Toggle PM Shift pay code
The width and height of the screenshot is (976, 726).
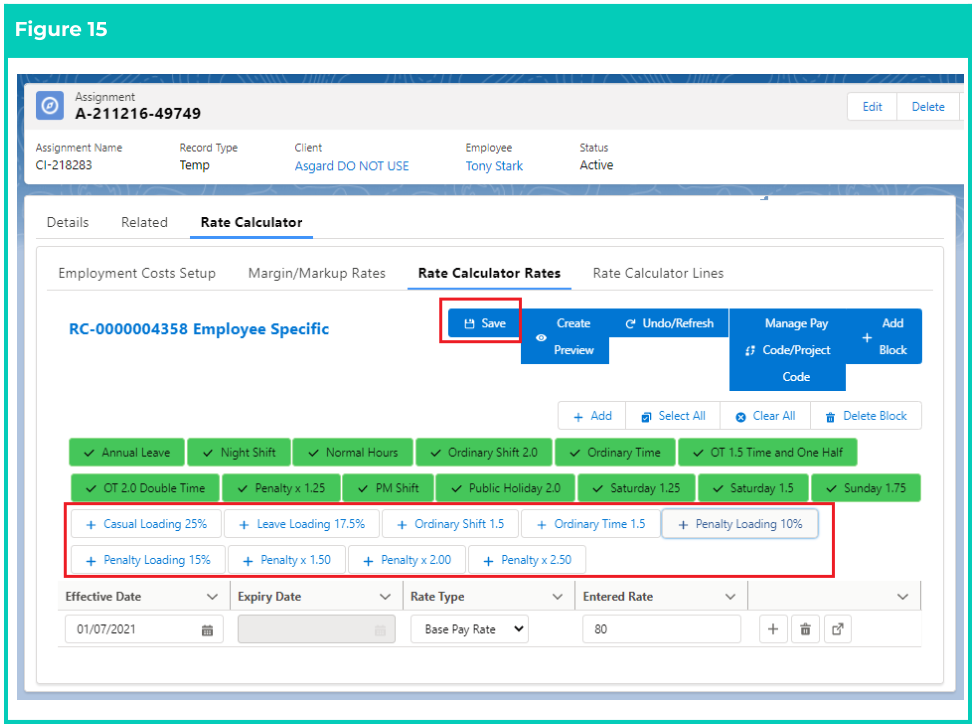[388, 488]
